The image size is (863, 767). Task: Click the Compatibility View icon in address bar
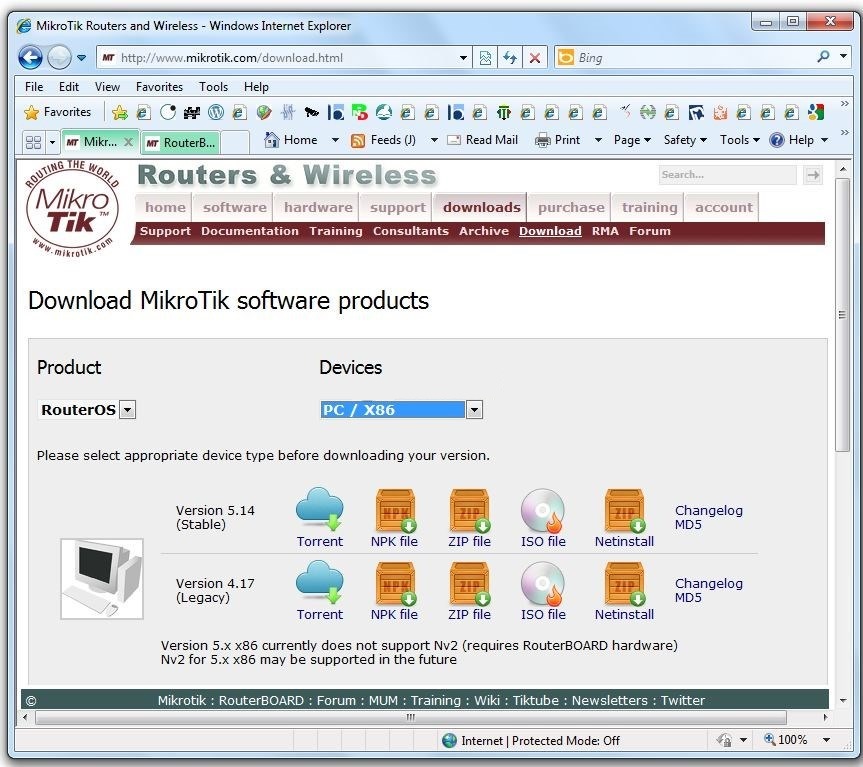coord(485,58)
